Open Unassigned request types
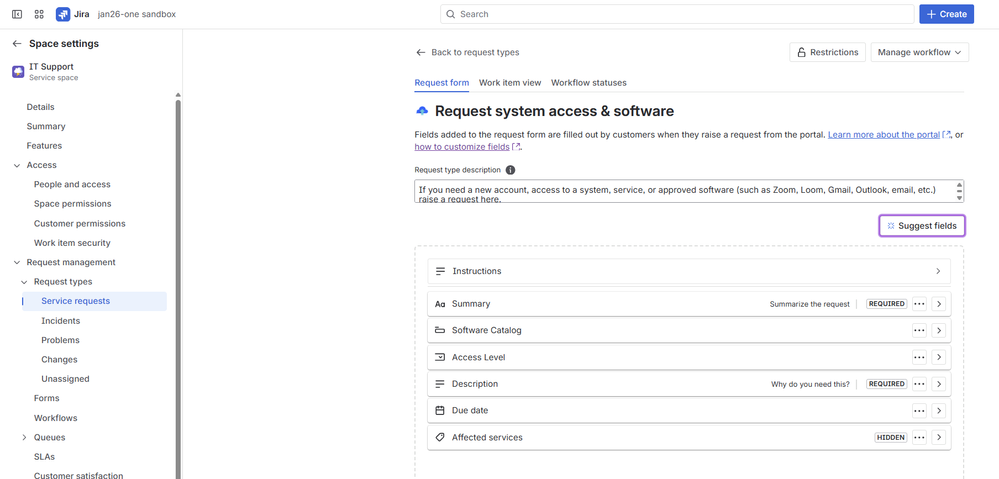Viewport: 999px width, 479px height. pyautogui.click(x=65, y=379)
